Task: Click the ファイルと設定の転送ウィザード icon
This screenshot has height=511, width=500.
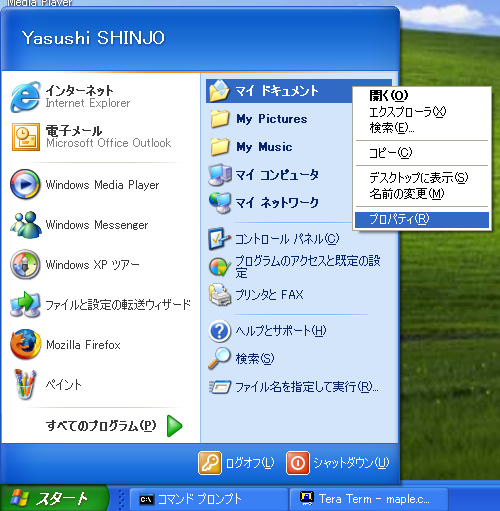Action: [26, 304]
